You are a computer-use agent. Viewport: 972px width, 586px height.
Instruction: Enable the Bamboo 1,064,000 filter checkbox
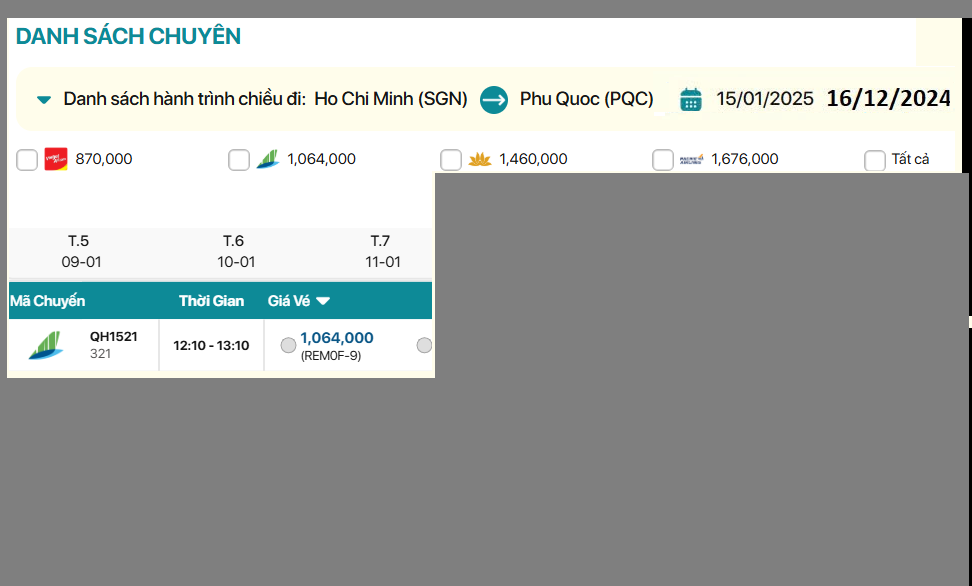tap(239, 160)
